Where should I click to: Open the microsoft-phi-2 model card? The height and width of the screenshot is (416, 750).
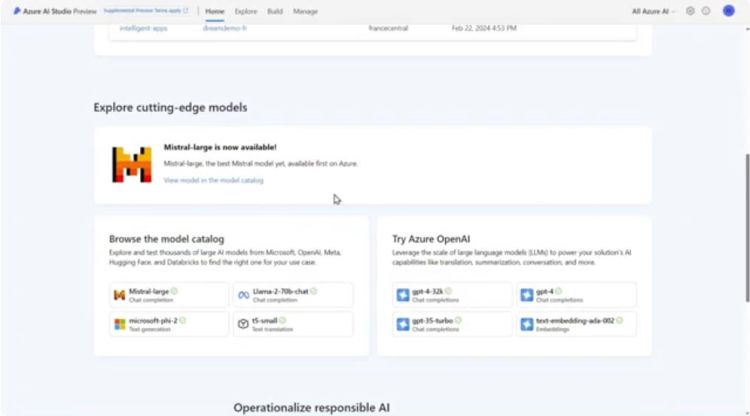pos(169,324)
